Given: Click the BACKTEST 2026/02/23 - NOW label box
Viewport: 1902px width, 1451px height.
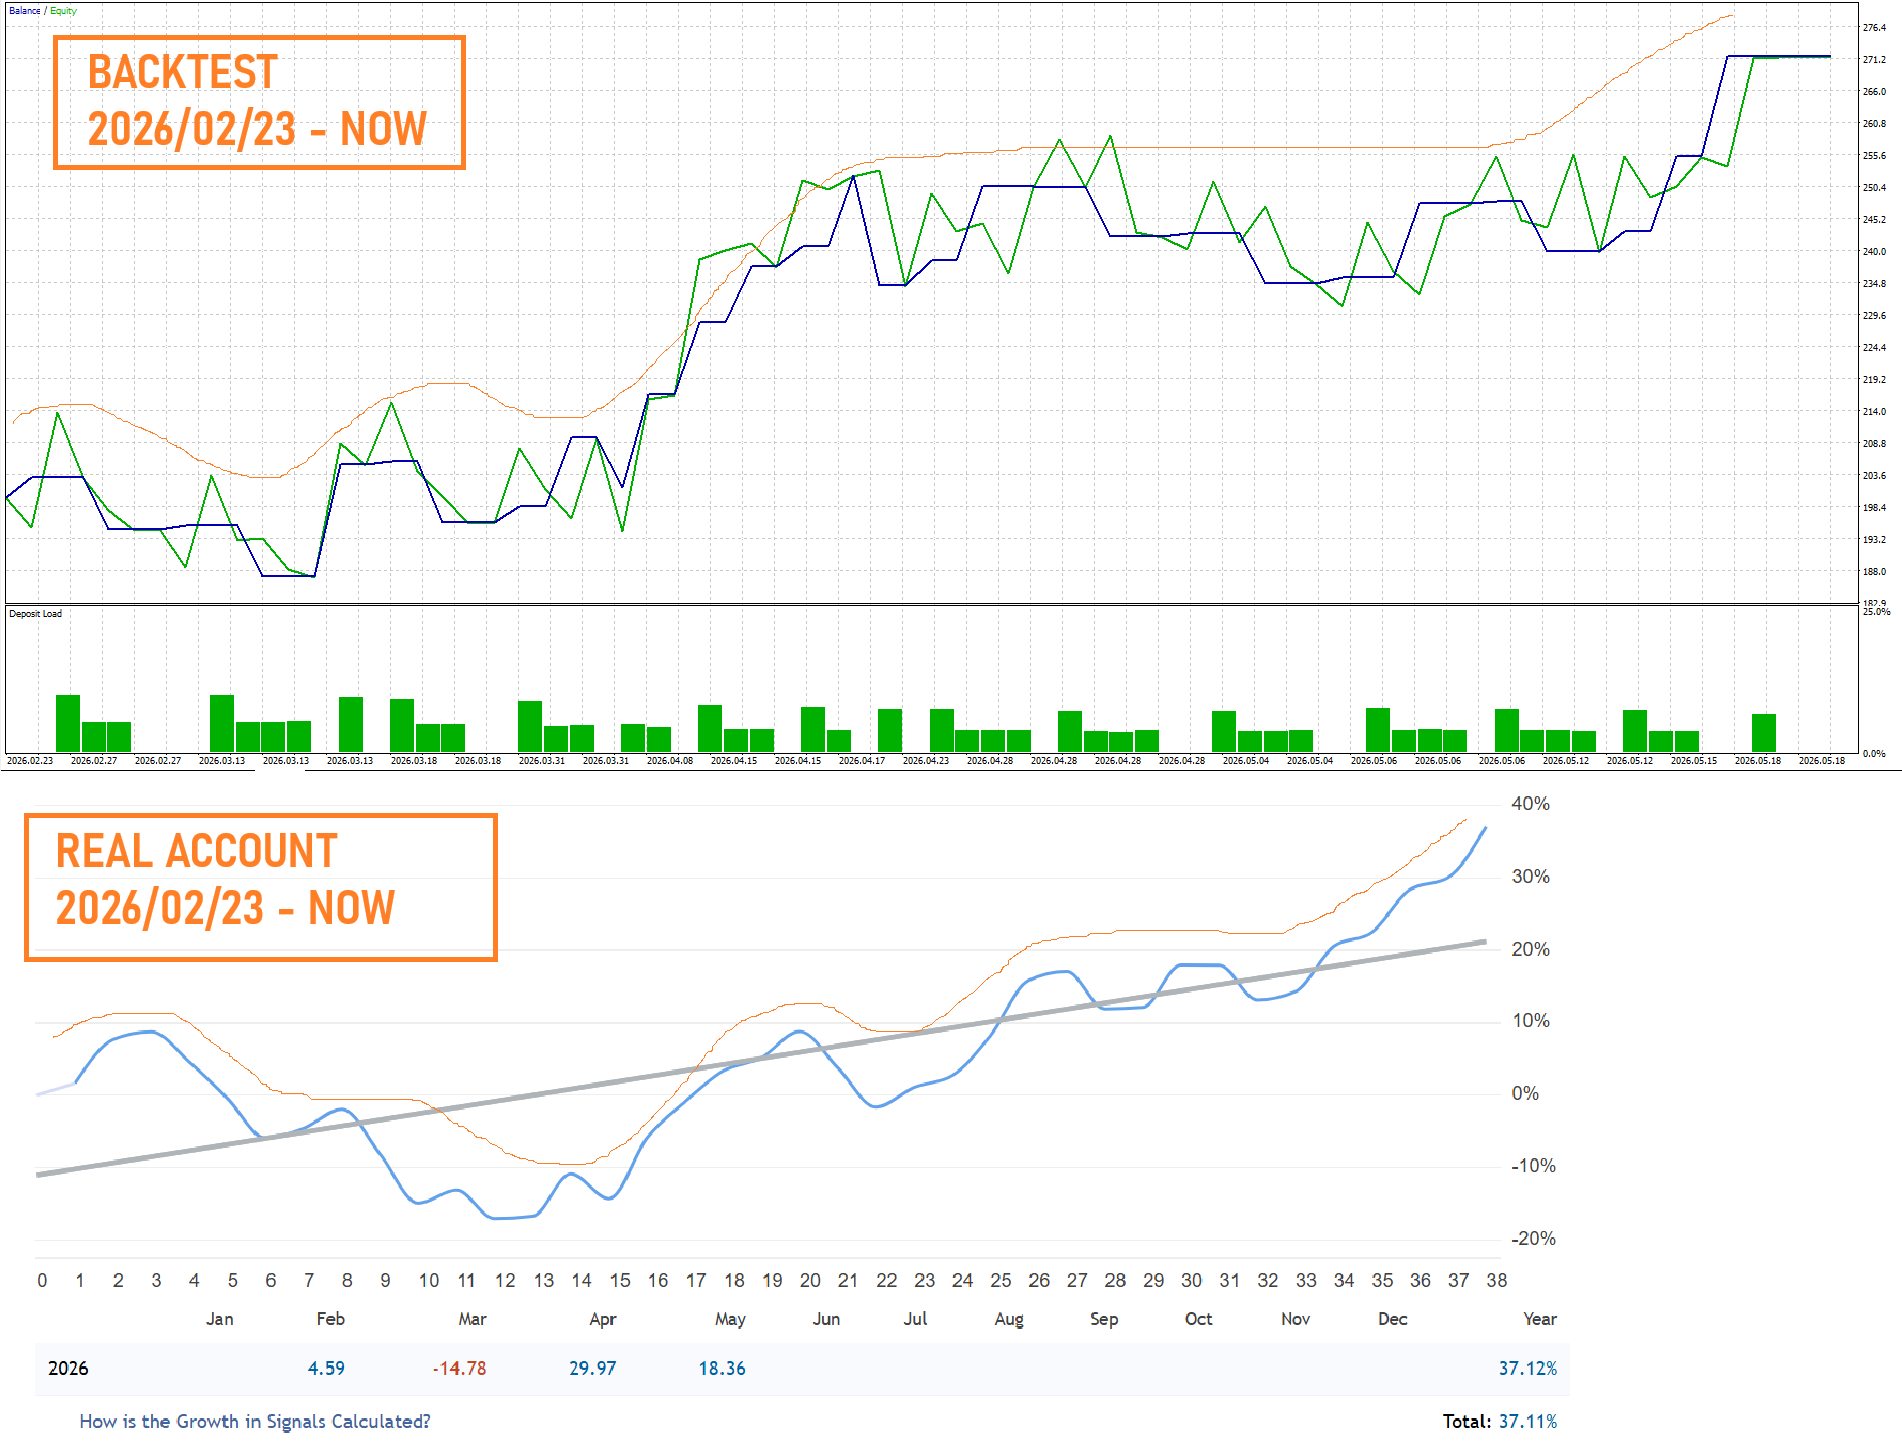Looking at the screenshot, I should 259,102.
